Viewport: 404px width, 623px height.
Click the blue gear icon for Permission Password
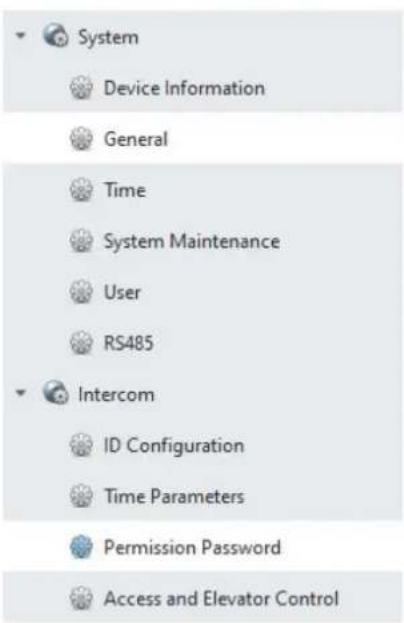click(x=81, y=547)
